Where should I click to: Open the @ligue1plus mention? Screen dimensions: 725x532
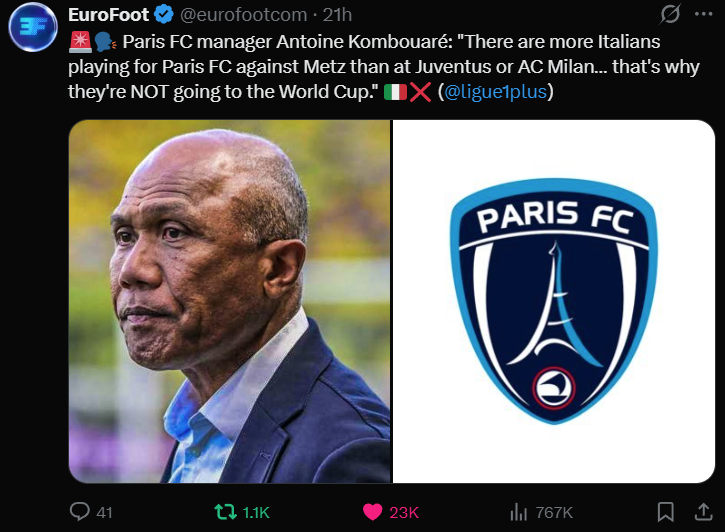[495, 92]
